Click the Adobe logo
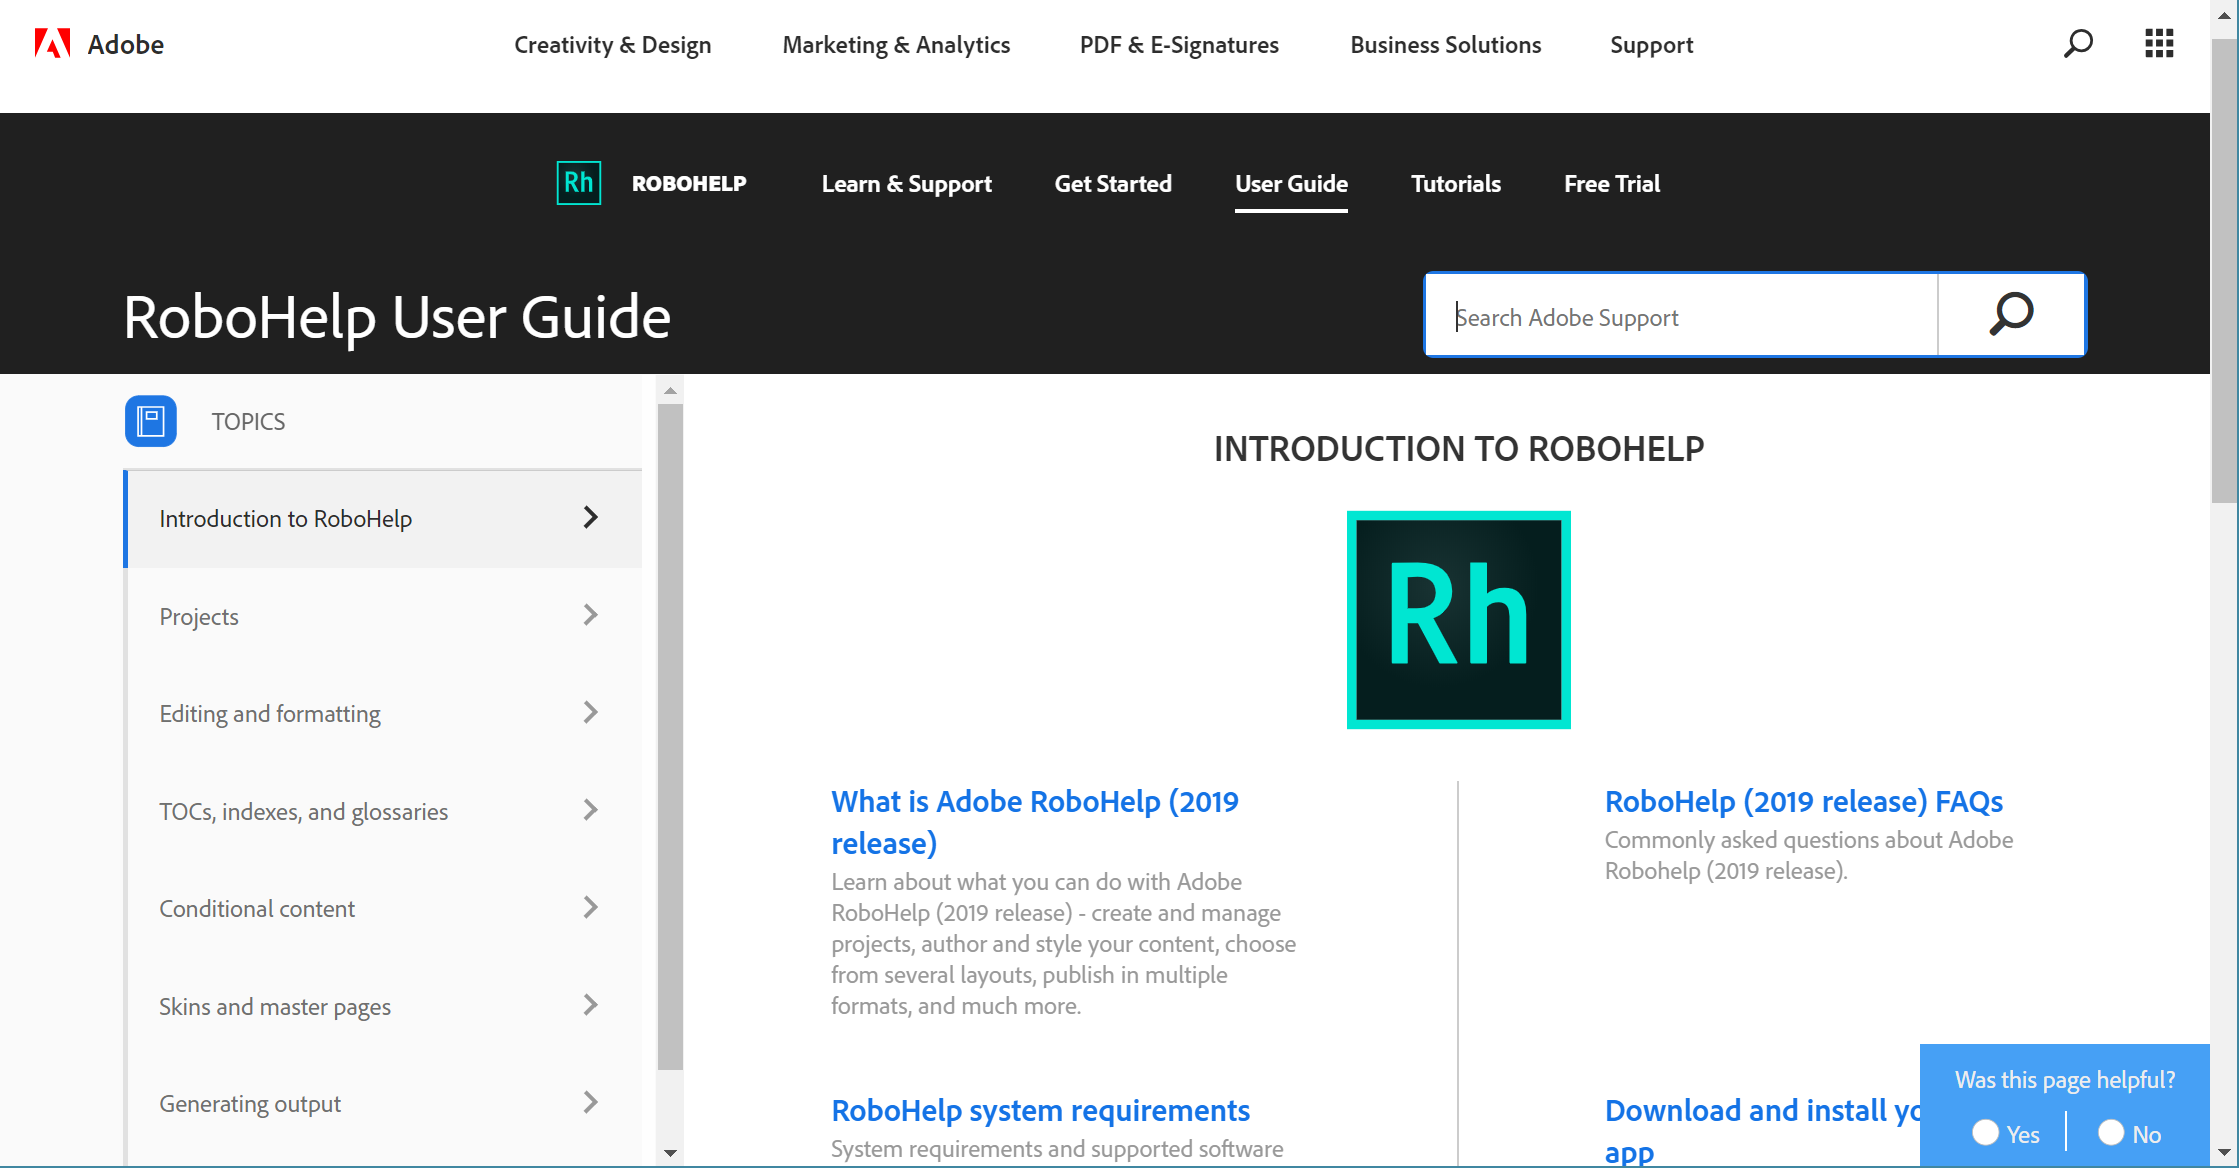2239x1168 pixels. pyautogui.click(x=52, y=43)
